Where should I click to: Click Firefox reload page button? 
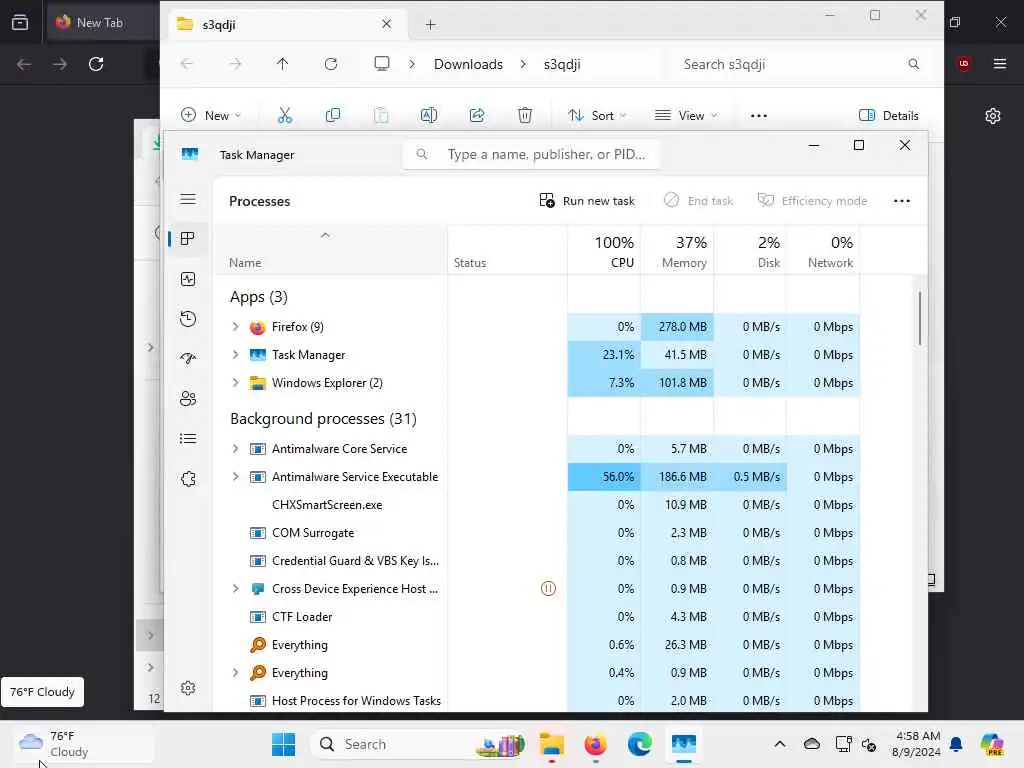click(x=96, y=64)
